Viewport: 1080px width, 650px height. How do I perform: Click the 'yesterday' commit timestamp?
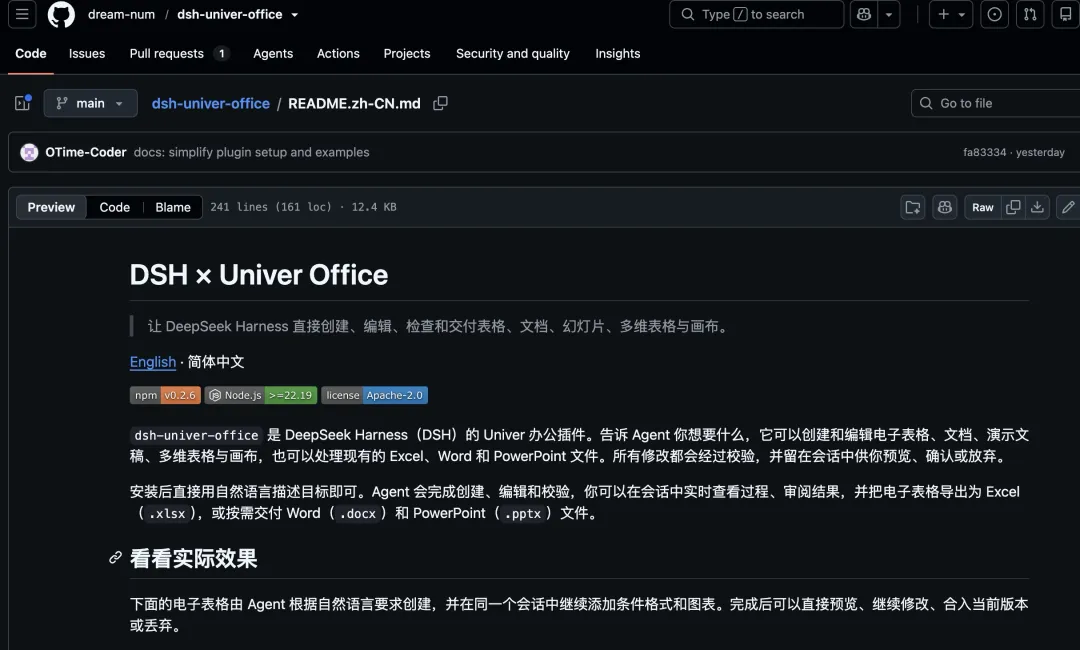(1040, 152)
